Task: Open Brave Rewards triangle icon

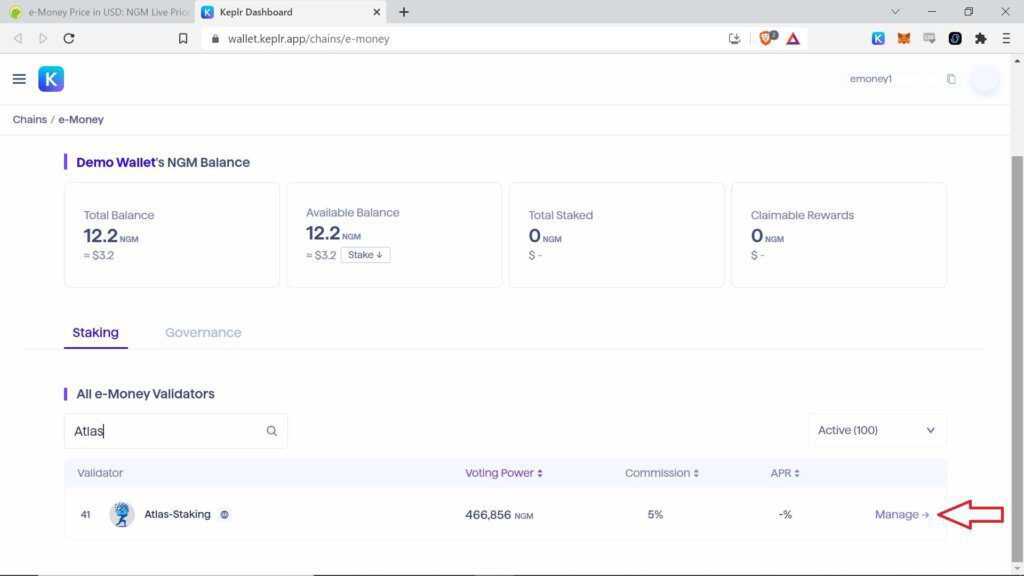Action: [793, 39]
